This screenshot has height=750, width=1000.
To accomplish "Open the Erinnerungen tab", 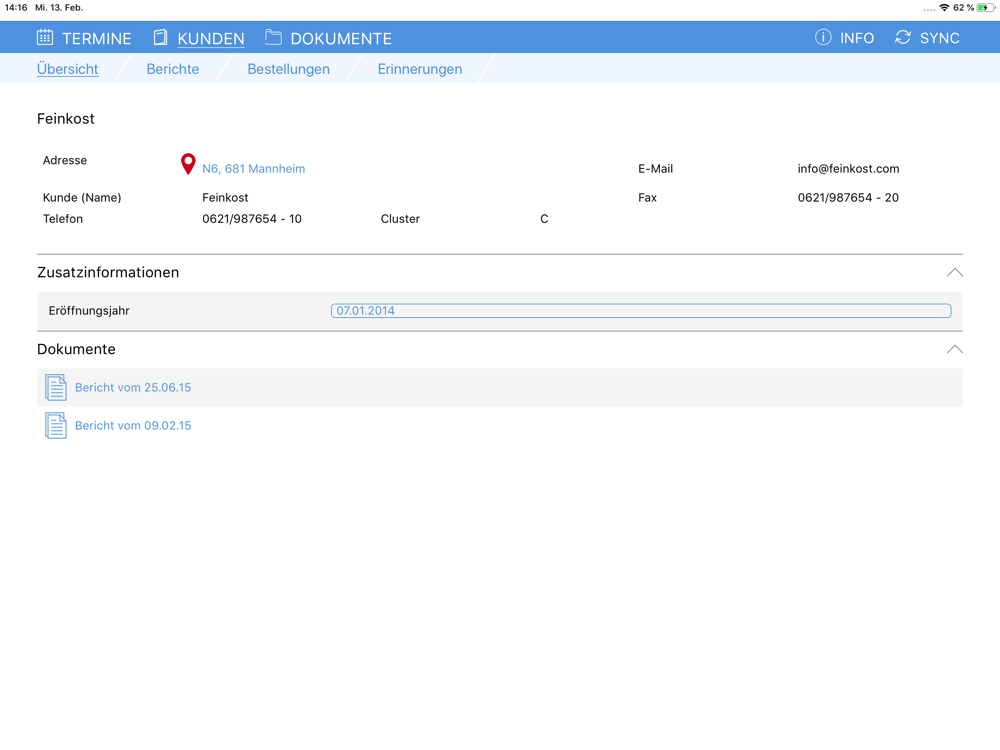I will tap(420, 69).
